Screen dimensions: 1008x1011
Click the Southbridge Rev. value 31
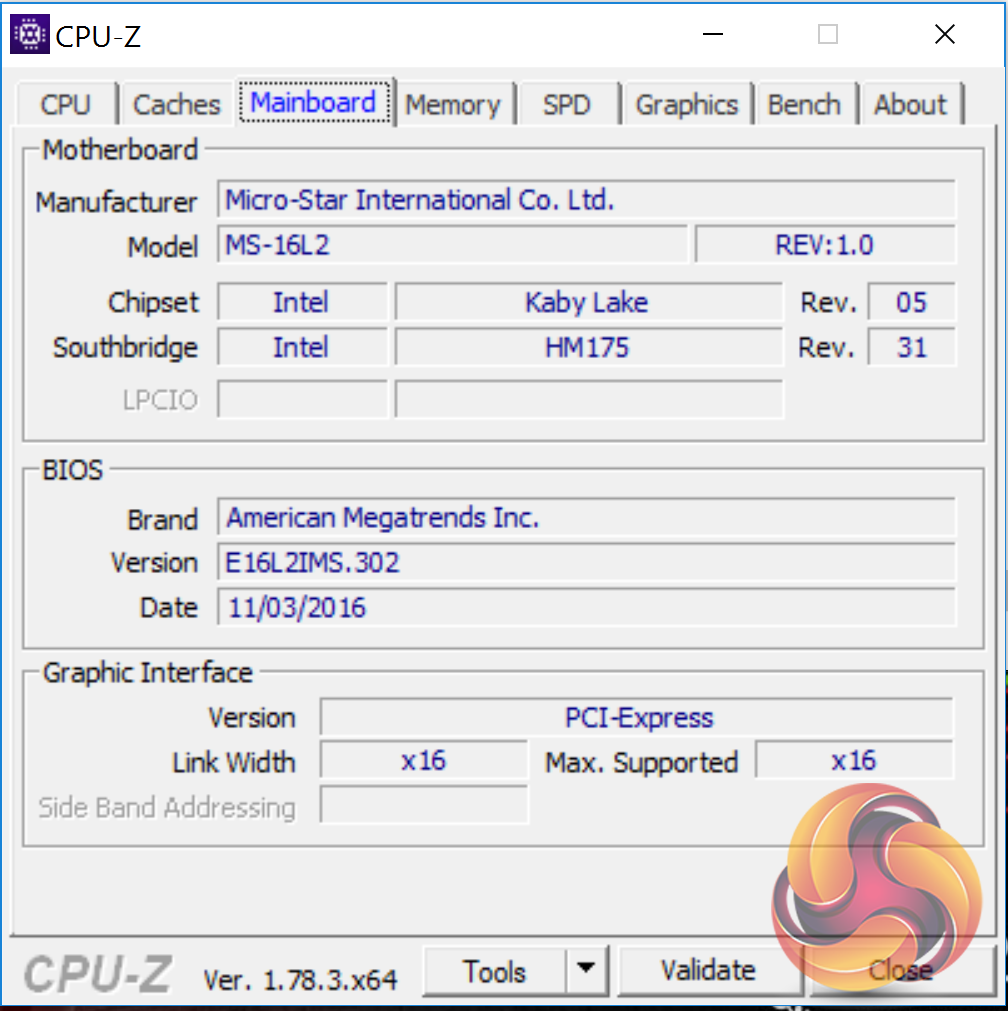(911, 348)
